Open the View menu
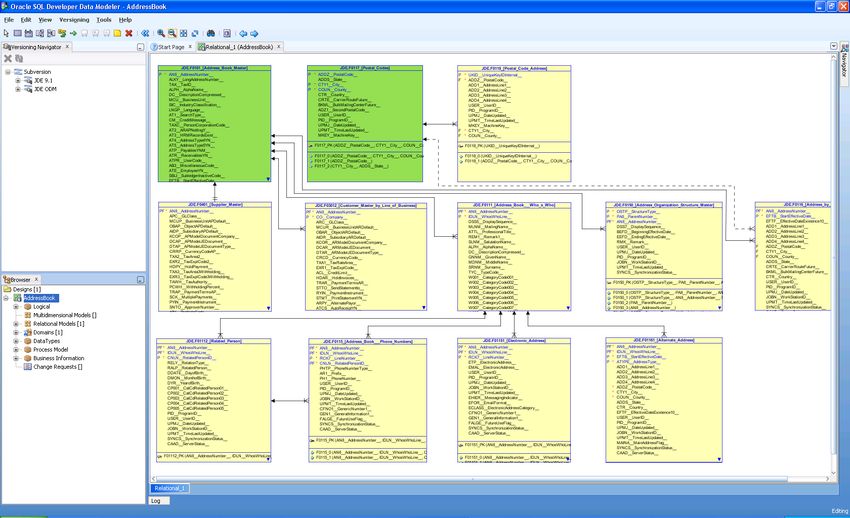Image resolution: width=850 pixels, height=518 pixels. tap(45, 20)
